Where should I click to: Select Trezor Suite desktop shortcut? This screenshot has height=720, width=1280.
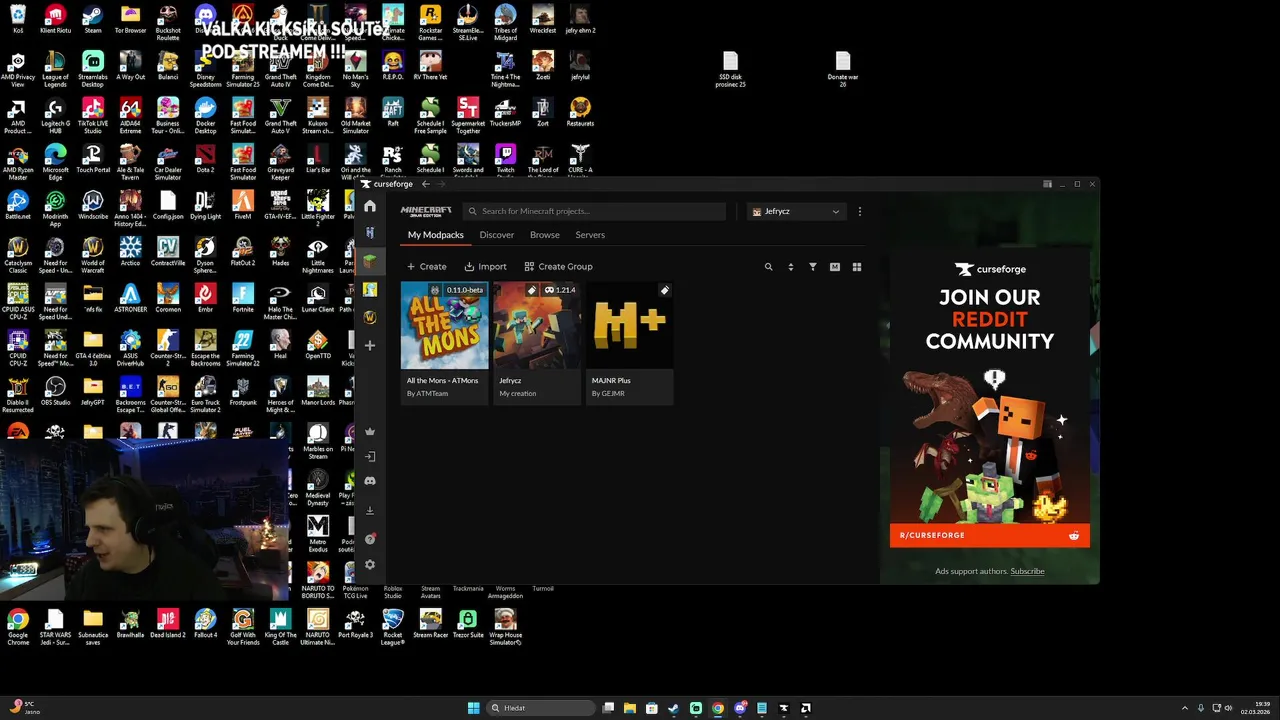click(468, 624)
